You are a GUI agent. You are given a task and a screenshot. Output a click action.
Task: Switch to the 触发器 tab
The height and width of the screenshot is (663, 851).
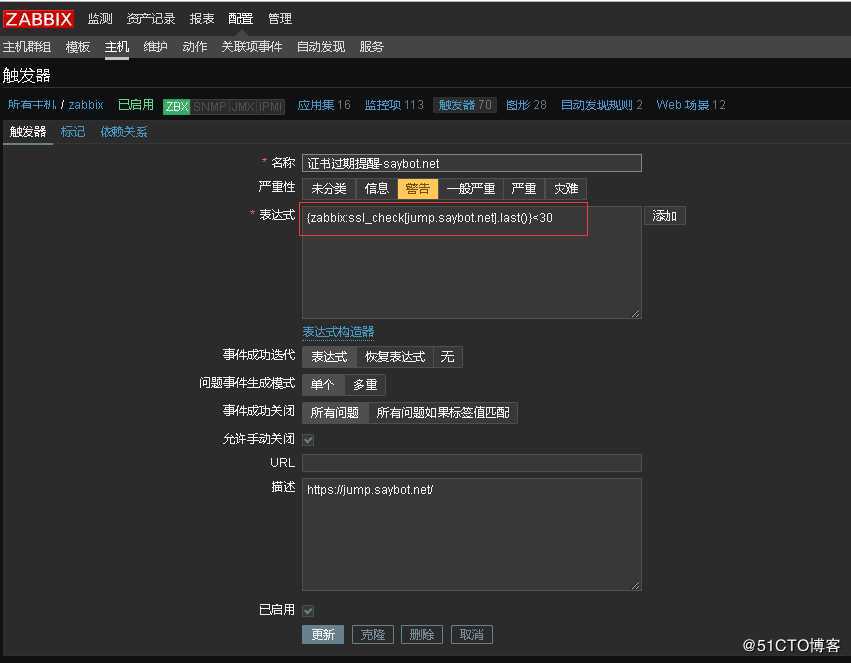[x=28, y=131]
